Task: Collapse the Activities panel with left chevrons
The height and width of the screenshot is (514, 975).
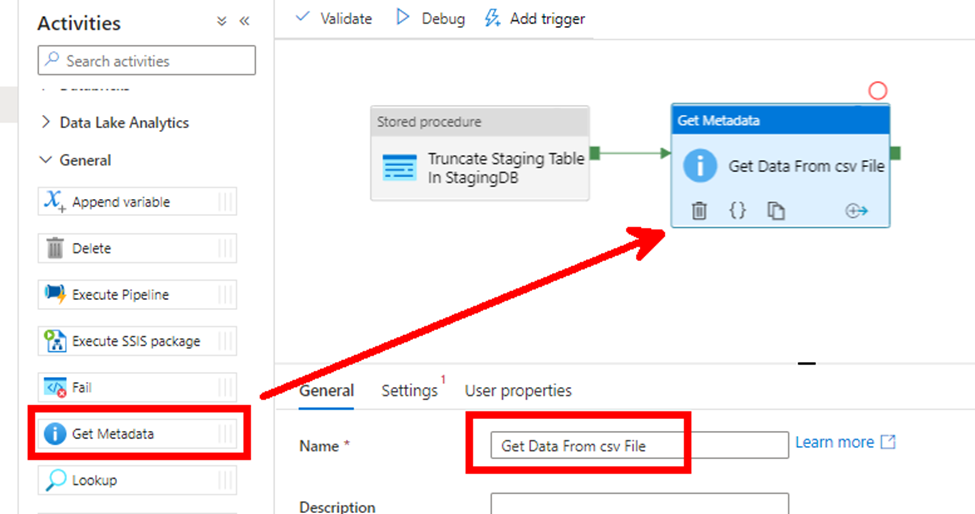Action: click(244, 21)
